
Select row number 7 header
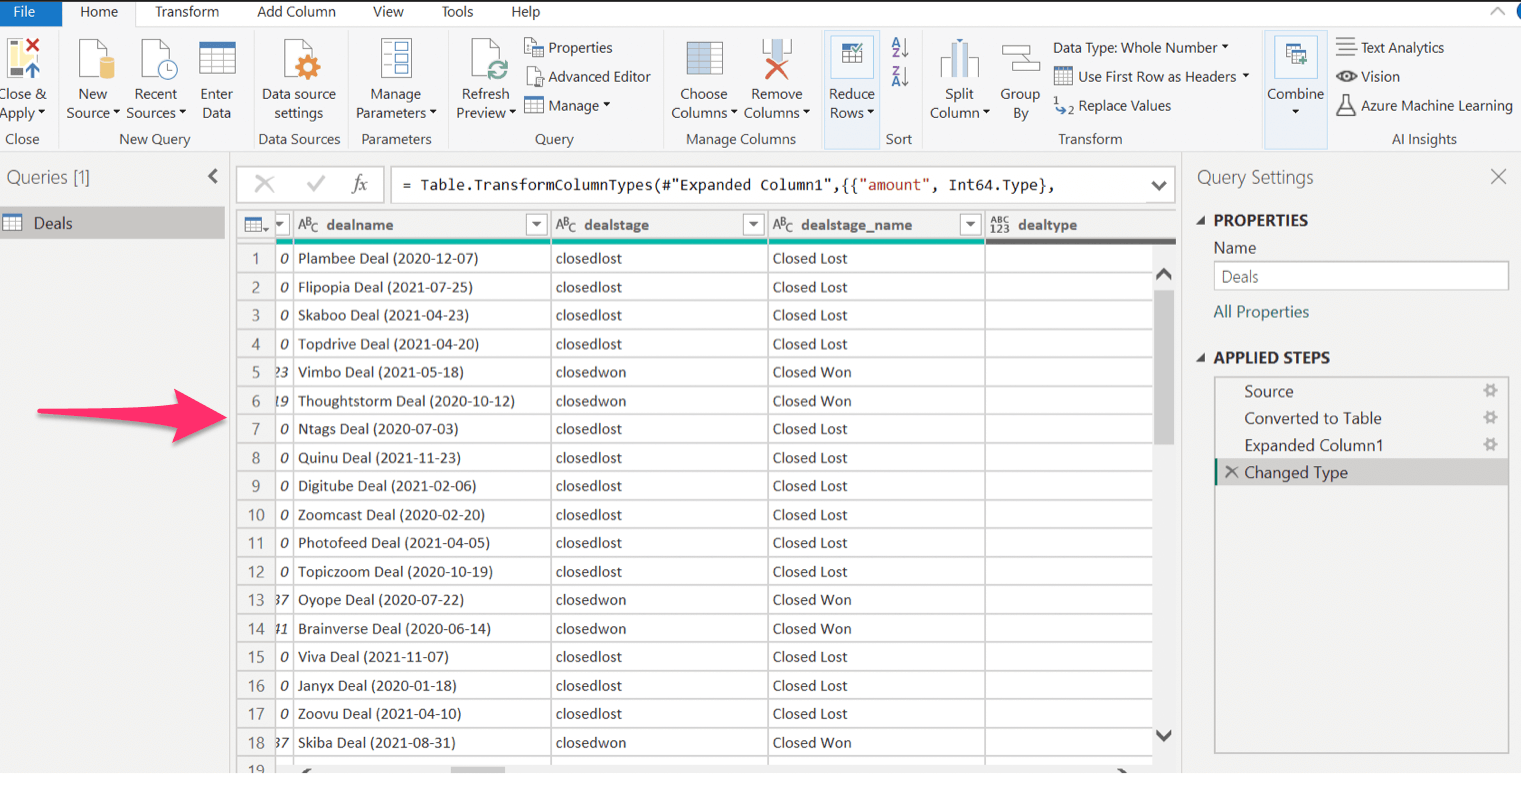[x=256, y=429]
